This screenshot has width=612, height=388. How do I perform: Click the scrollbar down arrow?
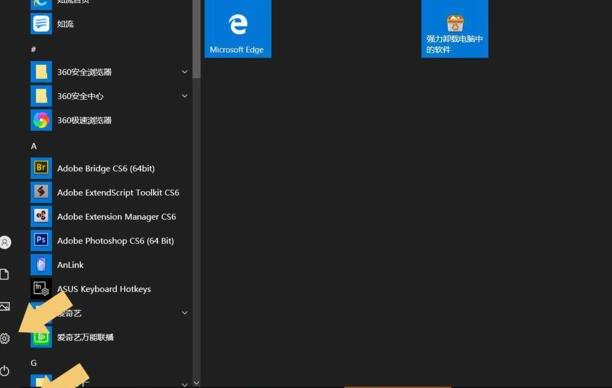point(196,383)
